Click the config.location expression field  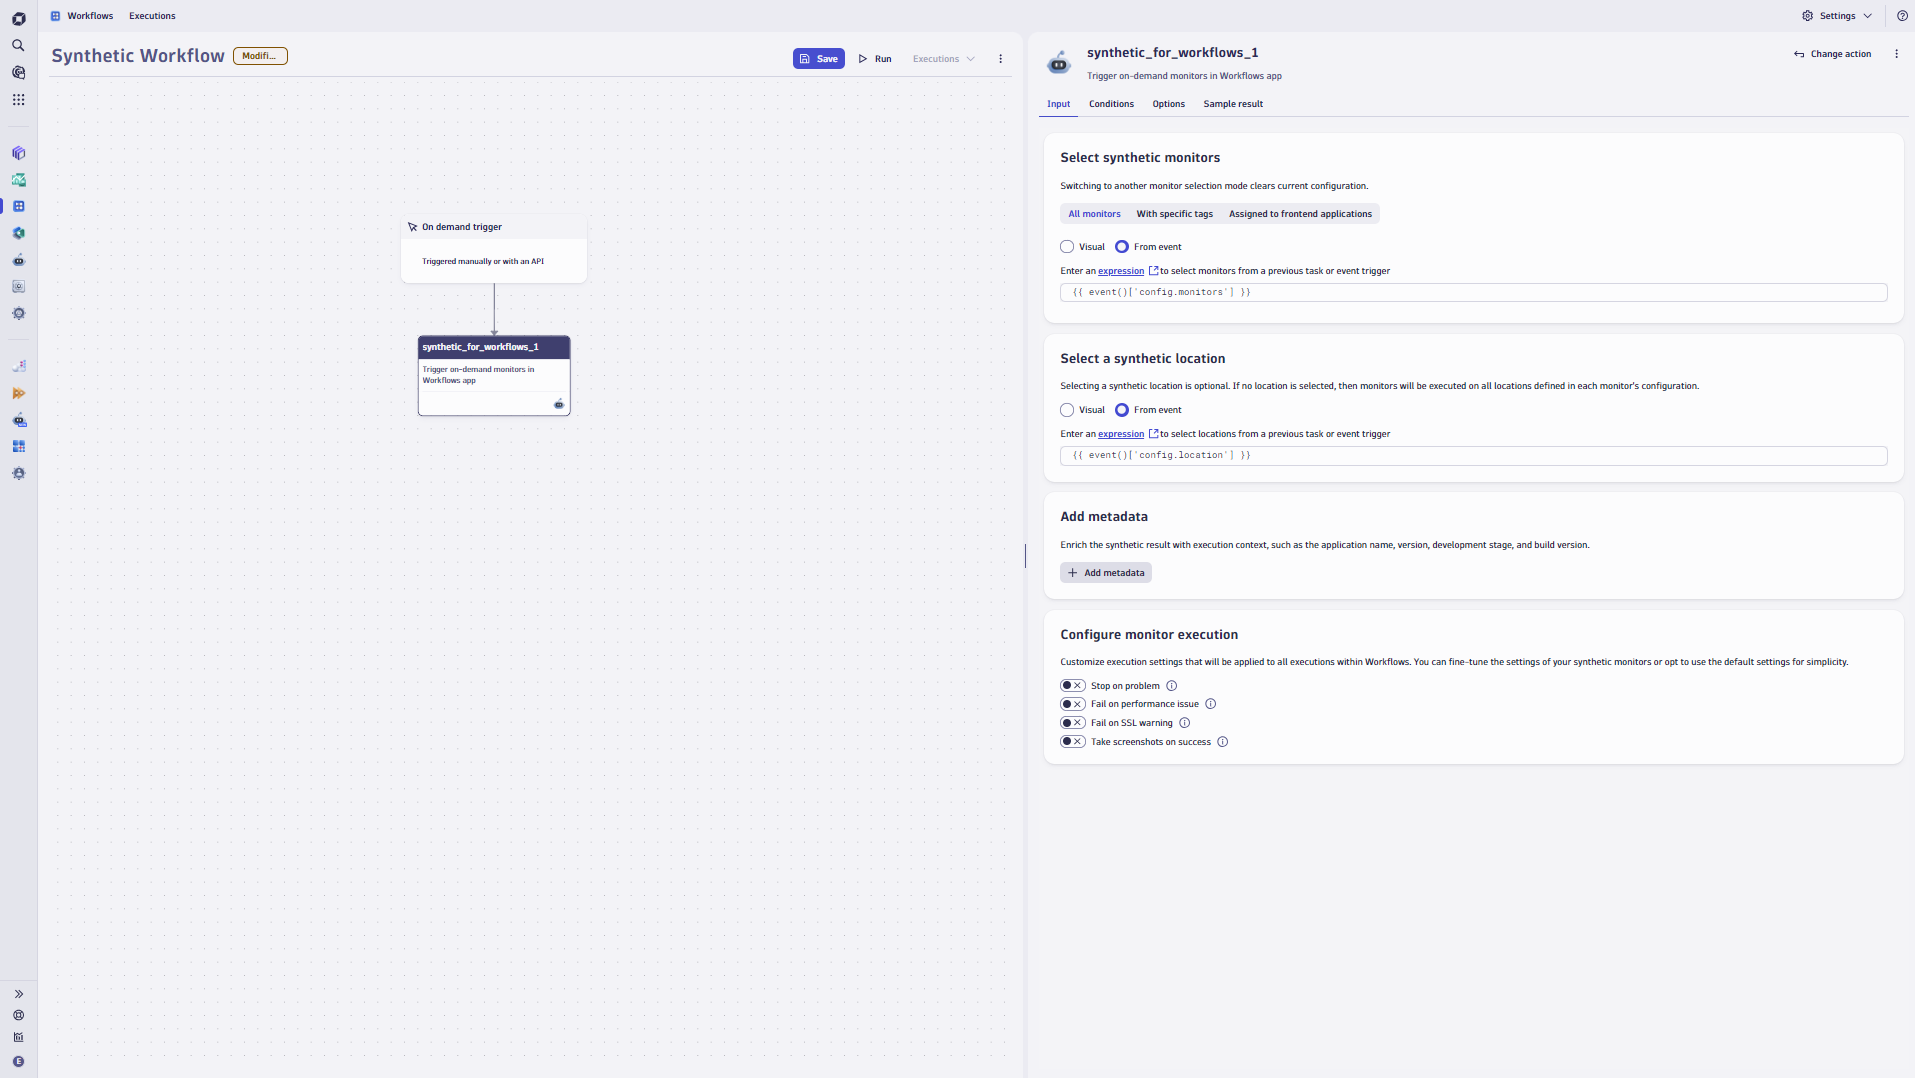click(x=1473, y=456)
